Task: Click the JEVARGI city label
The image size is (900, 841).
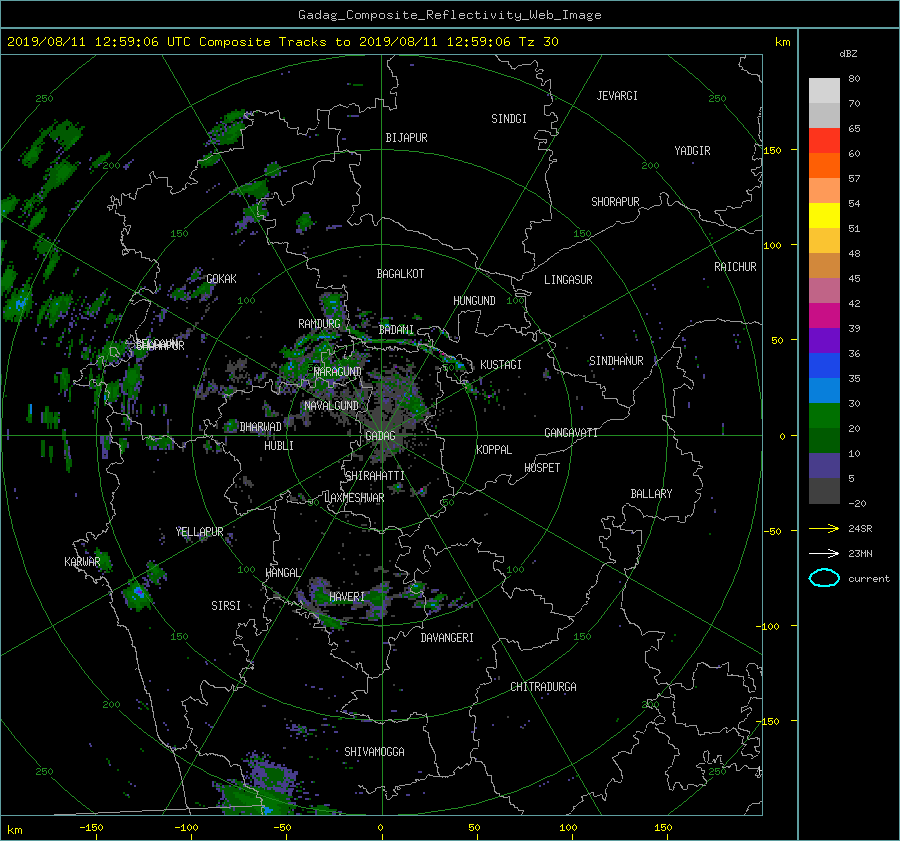Action: [x=617, y=96]
